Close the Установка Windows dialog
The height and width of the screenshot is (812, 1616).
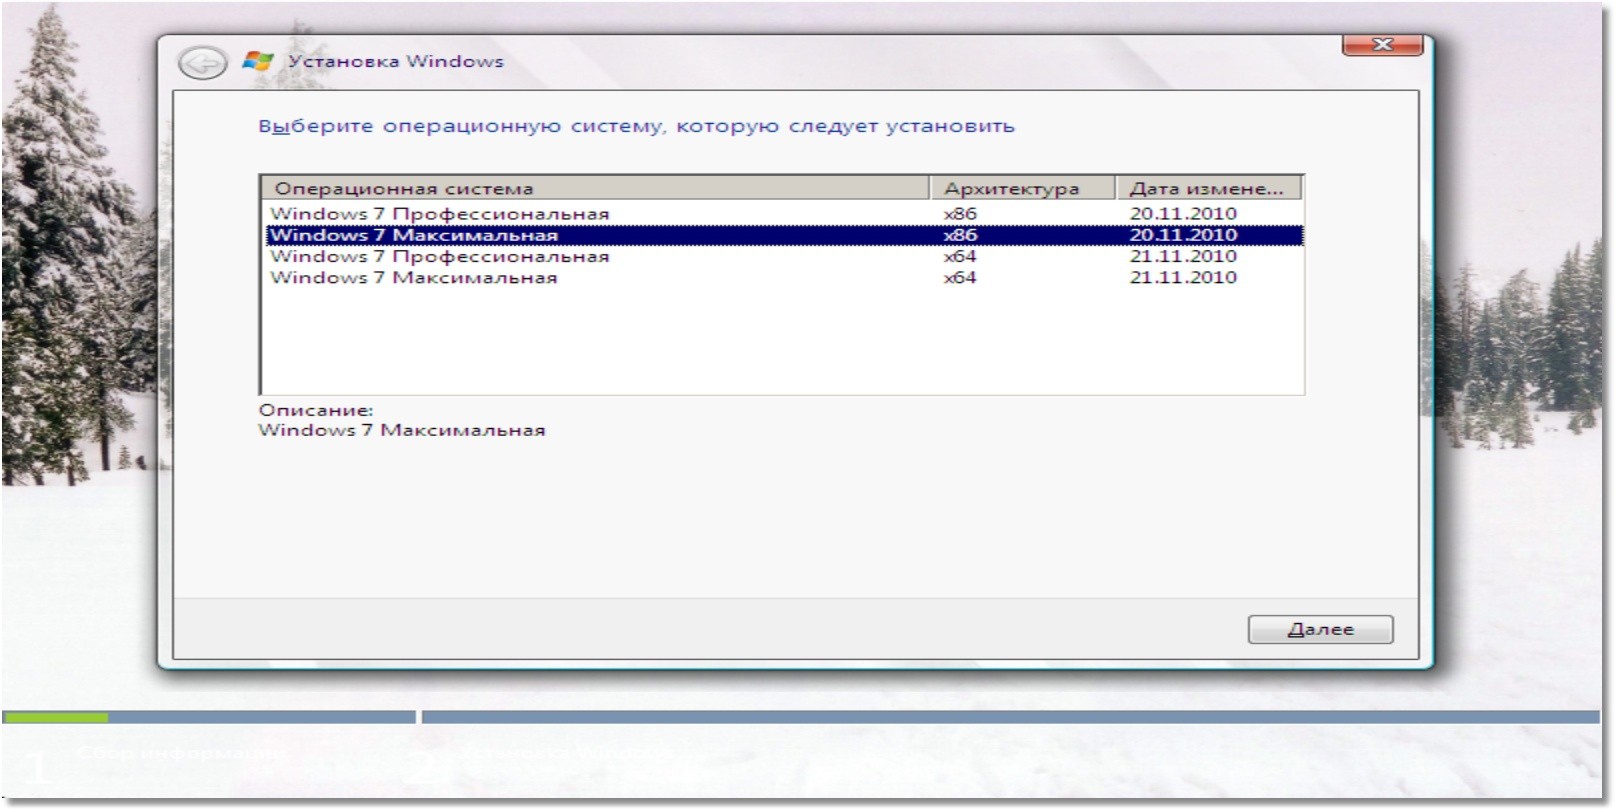pos(1382,45)
